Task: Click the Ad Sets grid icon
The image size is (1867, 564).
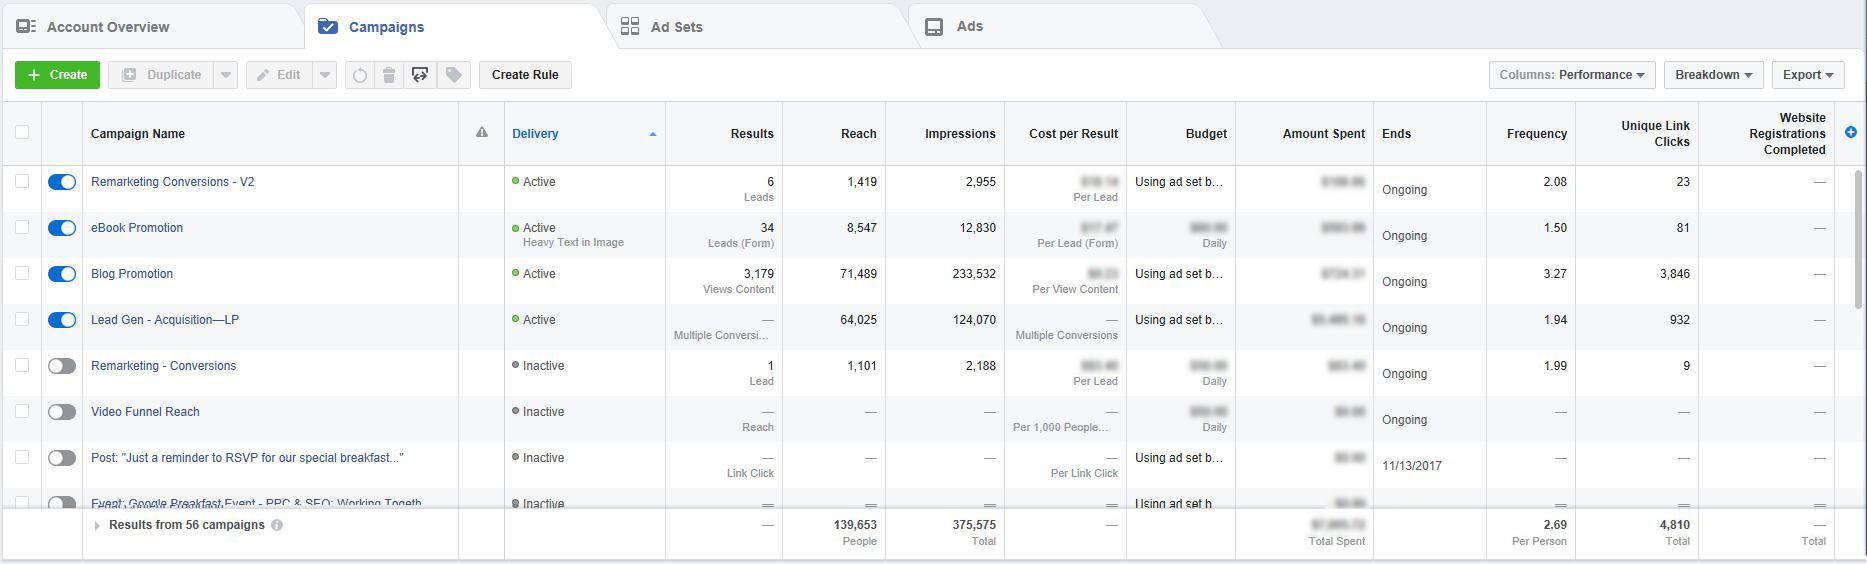Action: [630, 27]
